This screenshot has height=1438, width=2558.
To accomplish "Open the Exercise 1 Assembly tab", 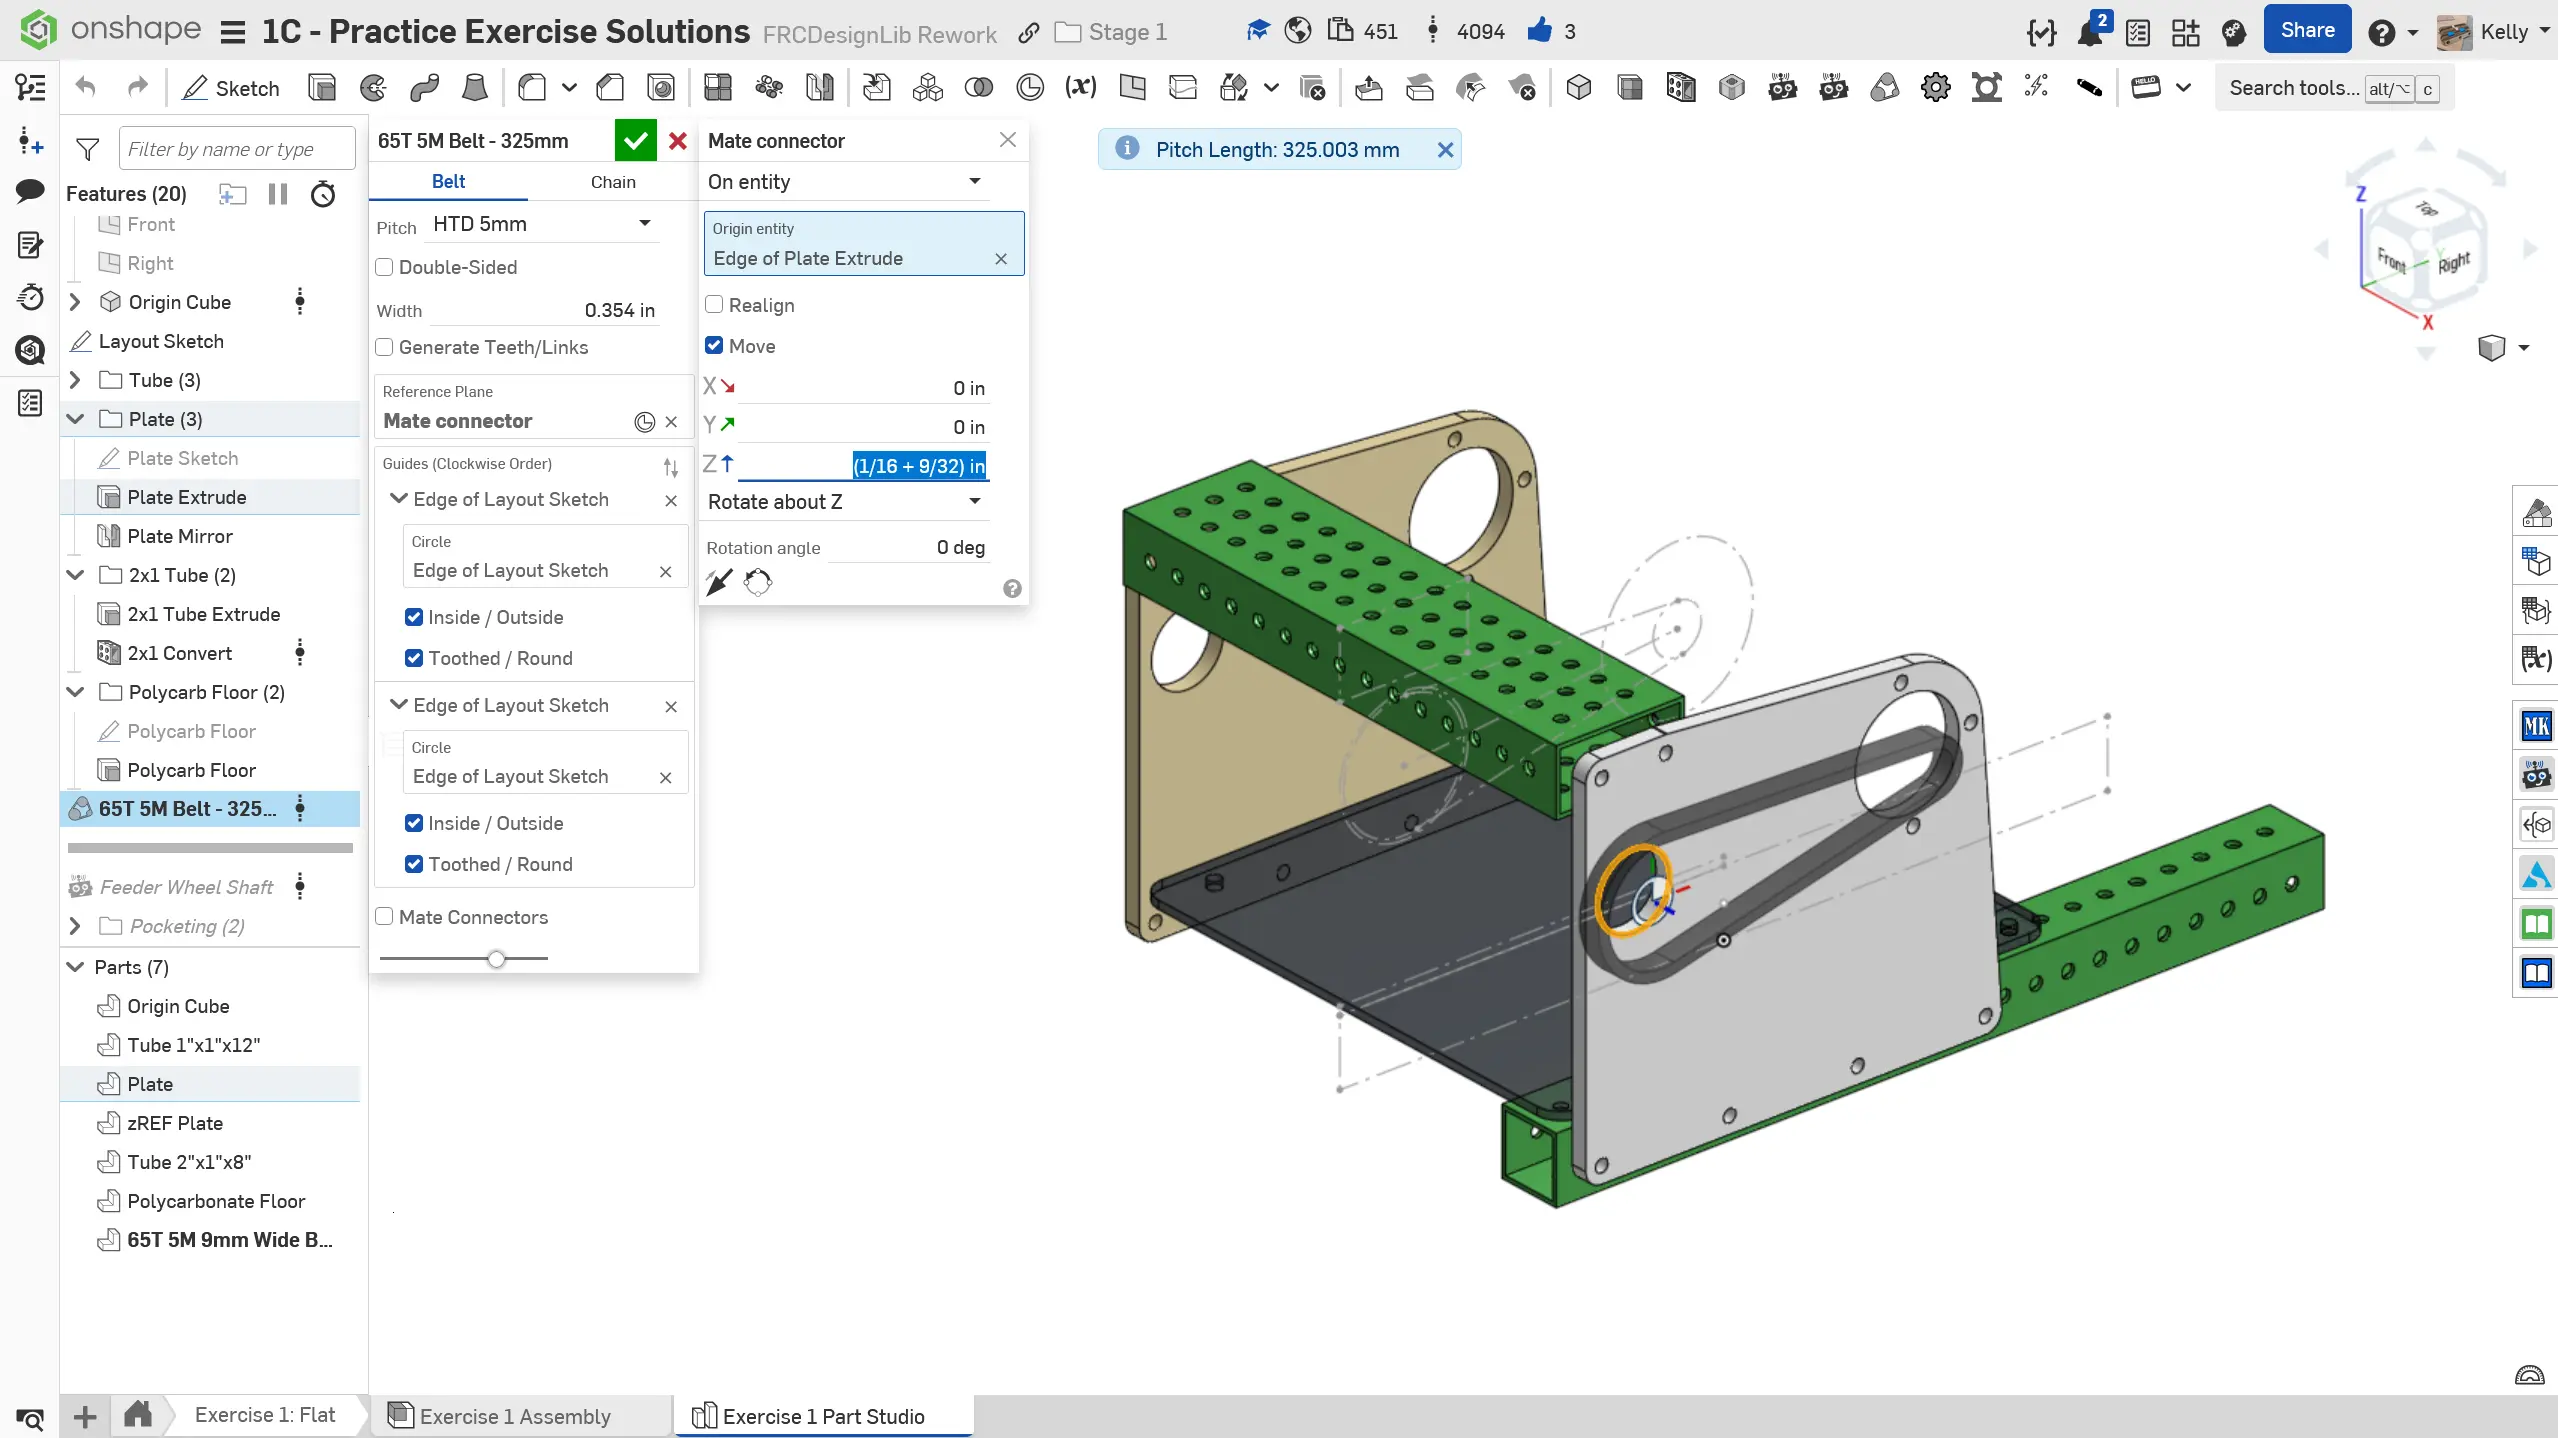I will pos(514,1416).
